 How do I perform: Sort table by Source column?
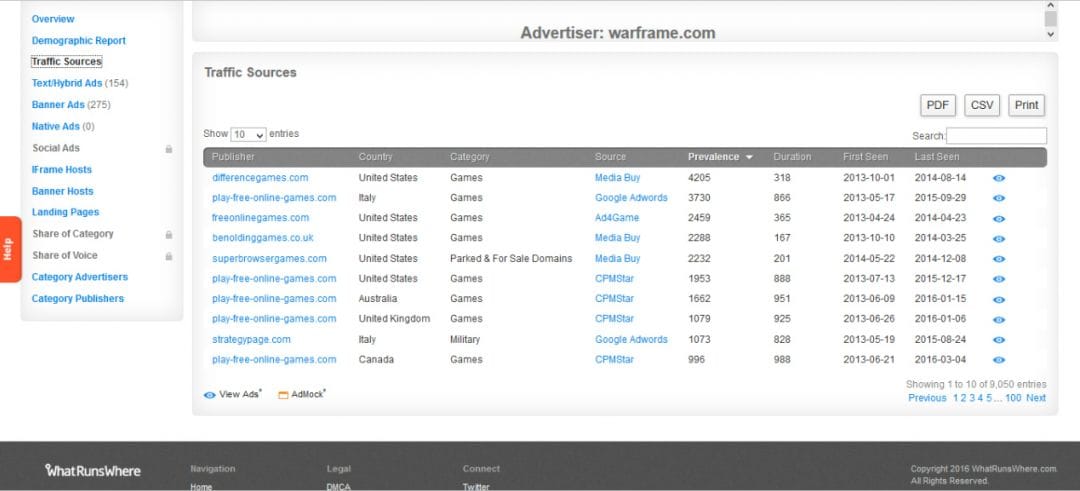pos(610,157)
